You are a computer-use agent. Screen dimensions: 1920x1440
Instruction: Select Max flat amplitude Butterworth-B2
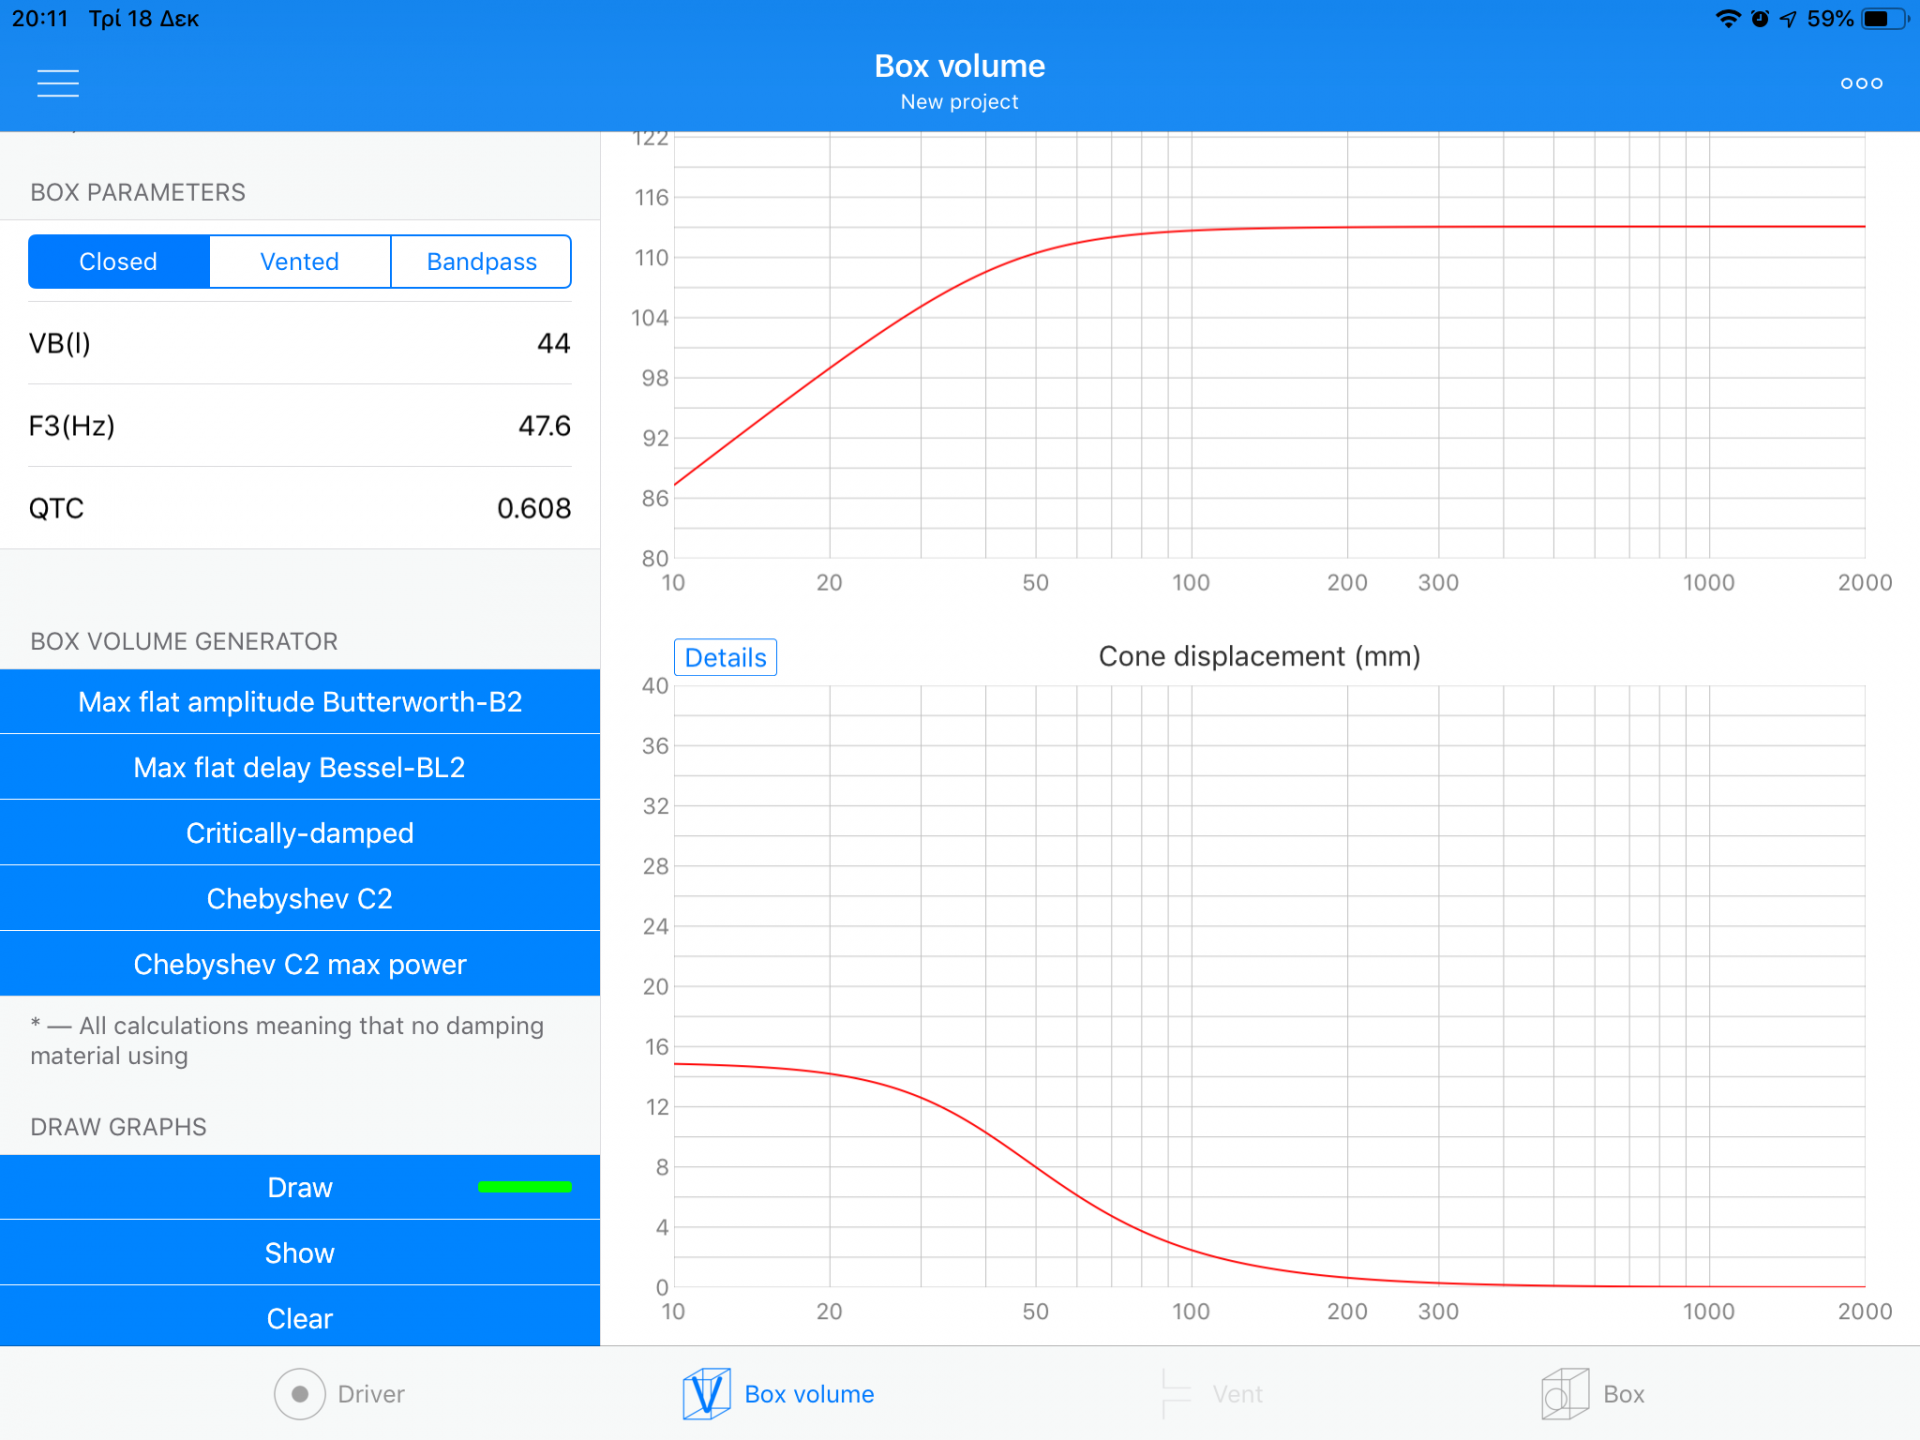point(299,699)
